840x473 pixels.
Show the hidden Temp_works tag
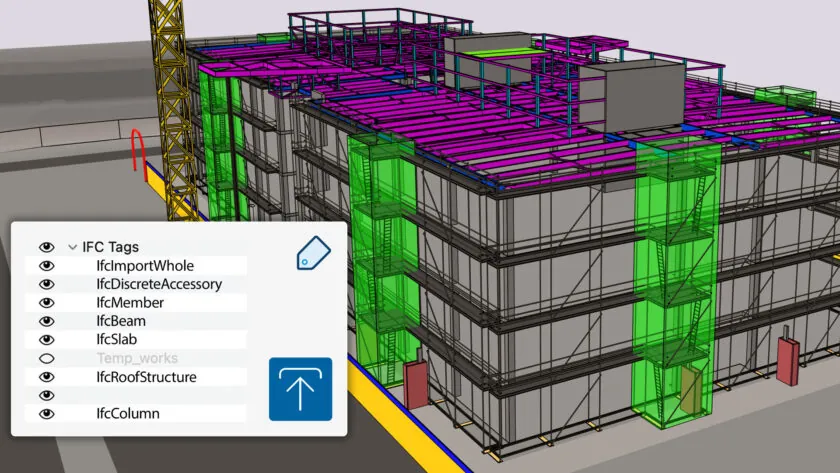[45, 358]
